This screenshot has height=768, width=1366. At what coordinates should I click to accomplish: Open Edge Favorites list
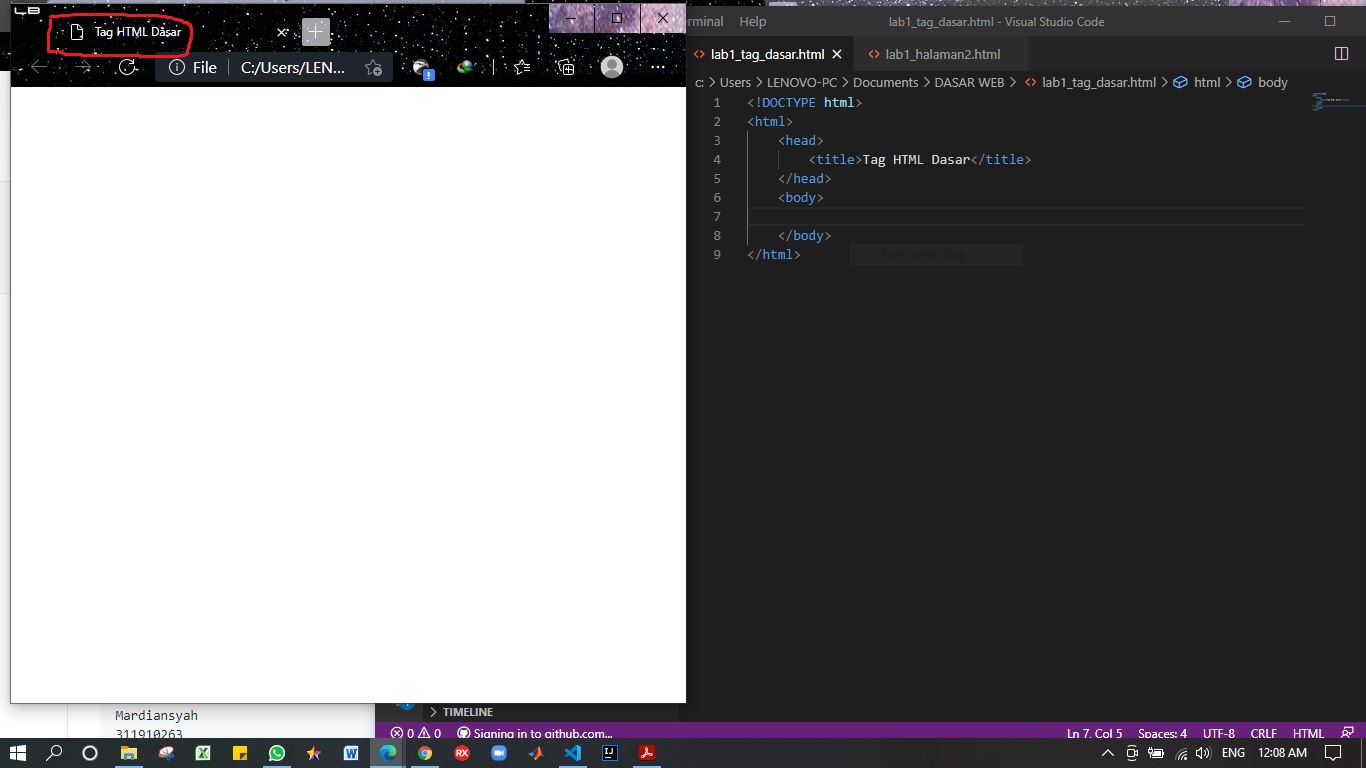pos(522,67)
